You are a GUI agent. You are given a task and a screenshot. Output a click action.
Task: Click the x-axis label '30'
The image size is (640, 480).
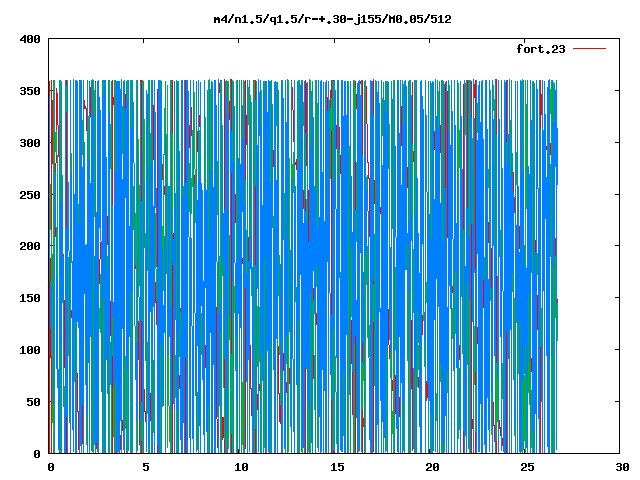(622, 467)
